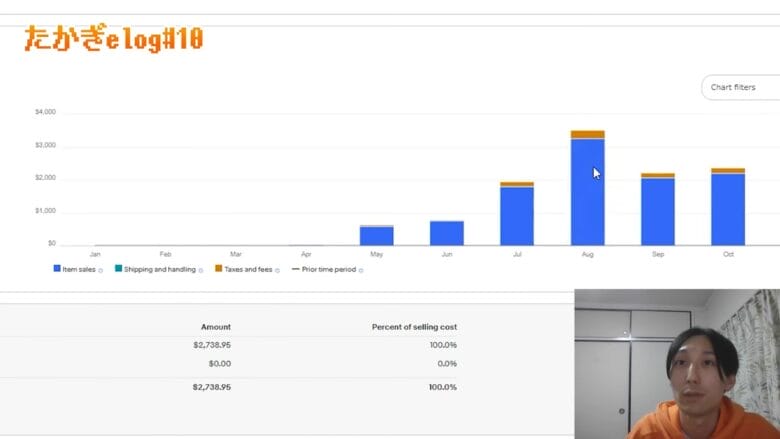
Task: Select the October bar in the chart
Action: click(x=728, y=207)
